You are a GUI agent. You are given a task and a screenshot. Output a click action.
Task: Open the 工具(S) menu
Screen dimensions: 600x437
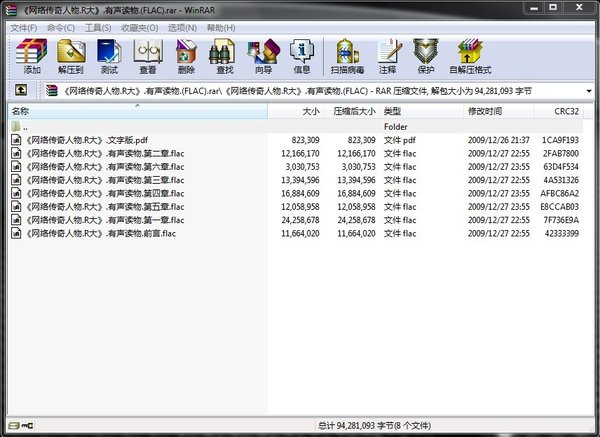click(x=98, y=28)
